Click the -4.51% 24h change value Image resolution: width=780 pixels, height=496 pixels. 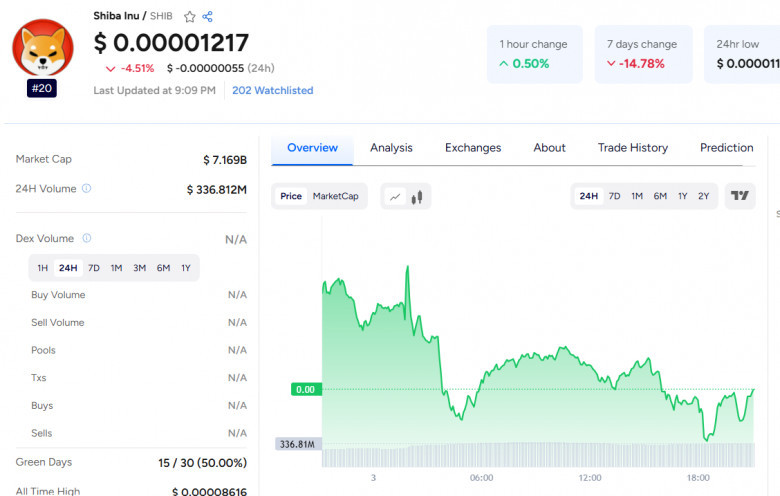pyautogui.click(x=137, y=68)
